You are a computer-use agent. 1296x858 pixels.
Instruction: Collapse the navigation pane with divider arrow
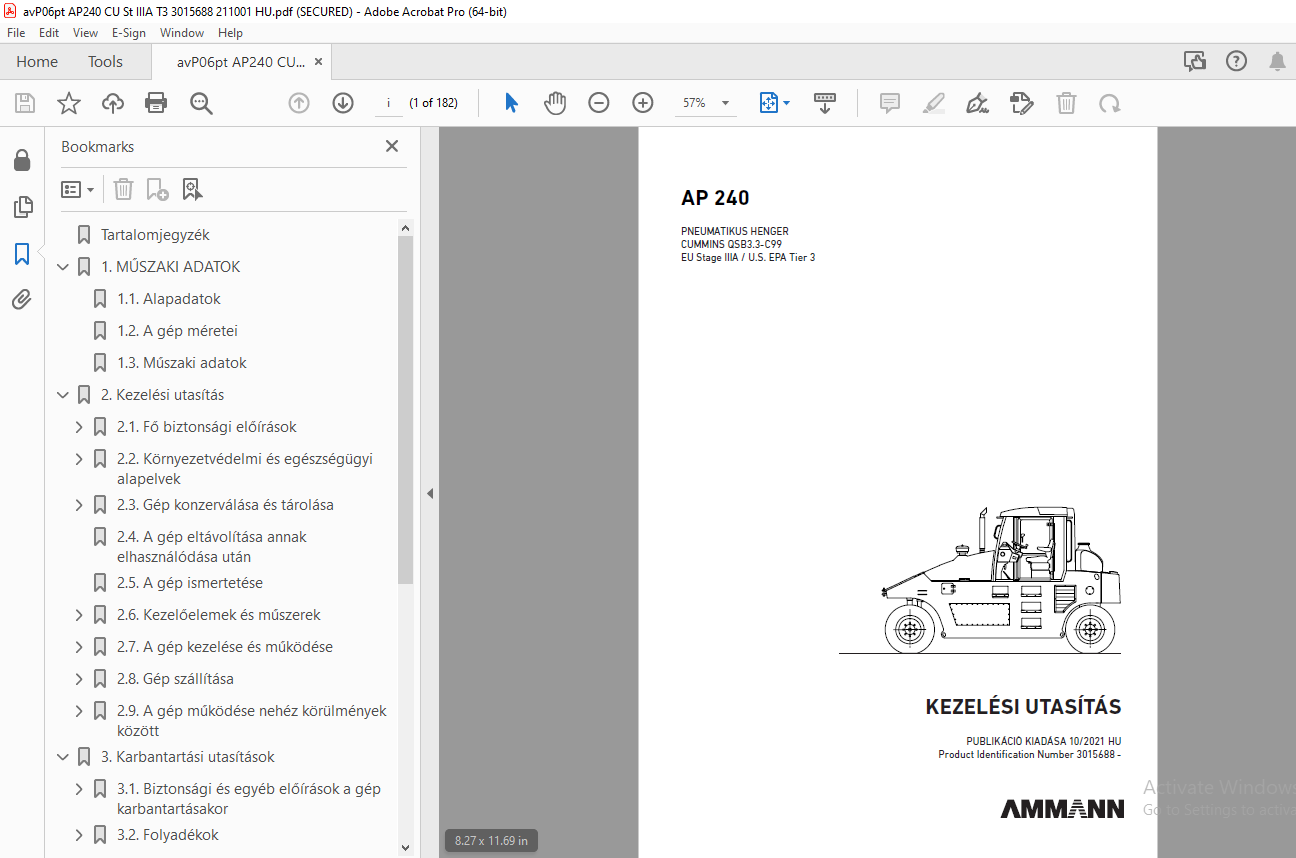[x=430, y=493]
